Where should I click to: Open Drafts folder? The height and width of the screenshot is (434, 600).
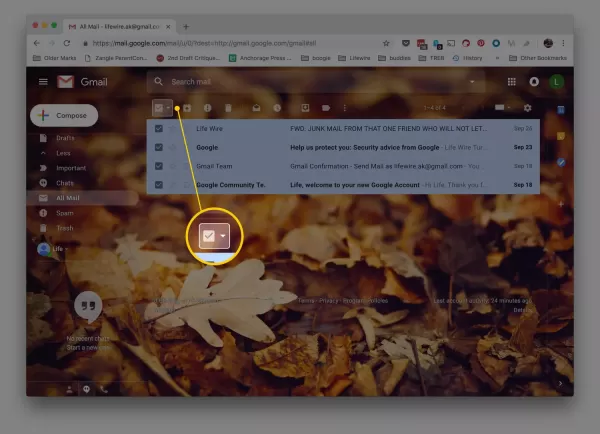65,138
